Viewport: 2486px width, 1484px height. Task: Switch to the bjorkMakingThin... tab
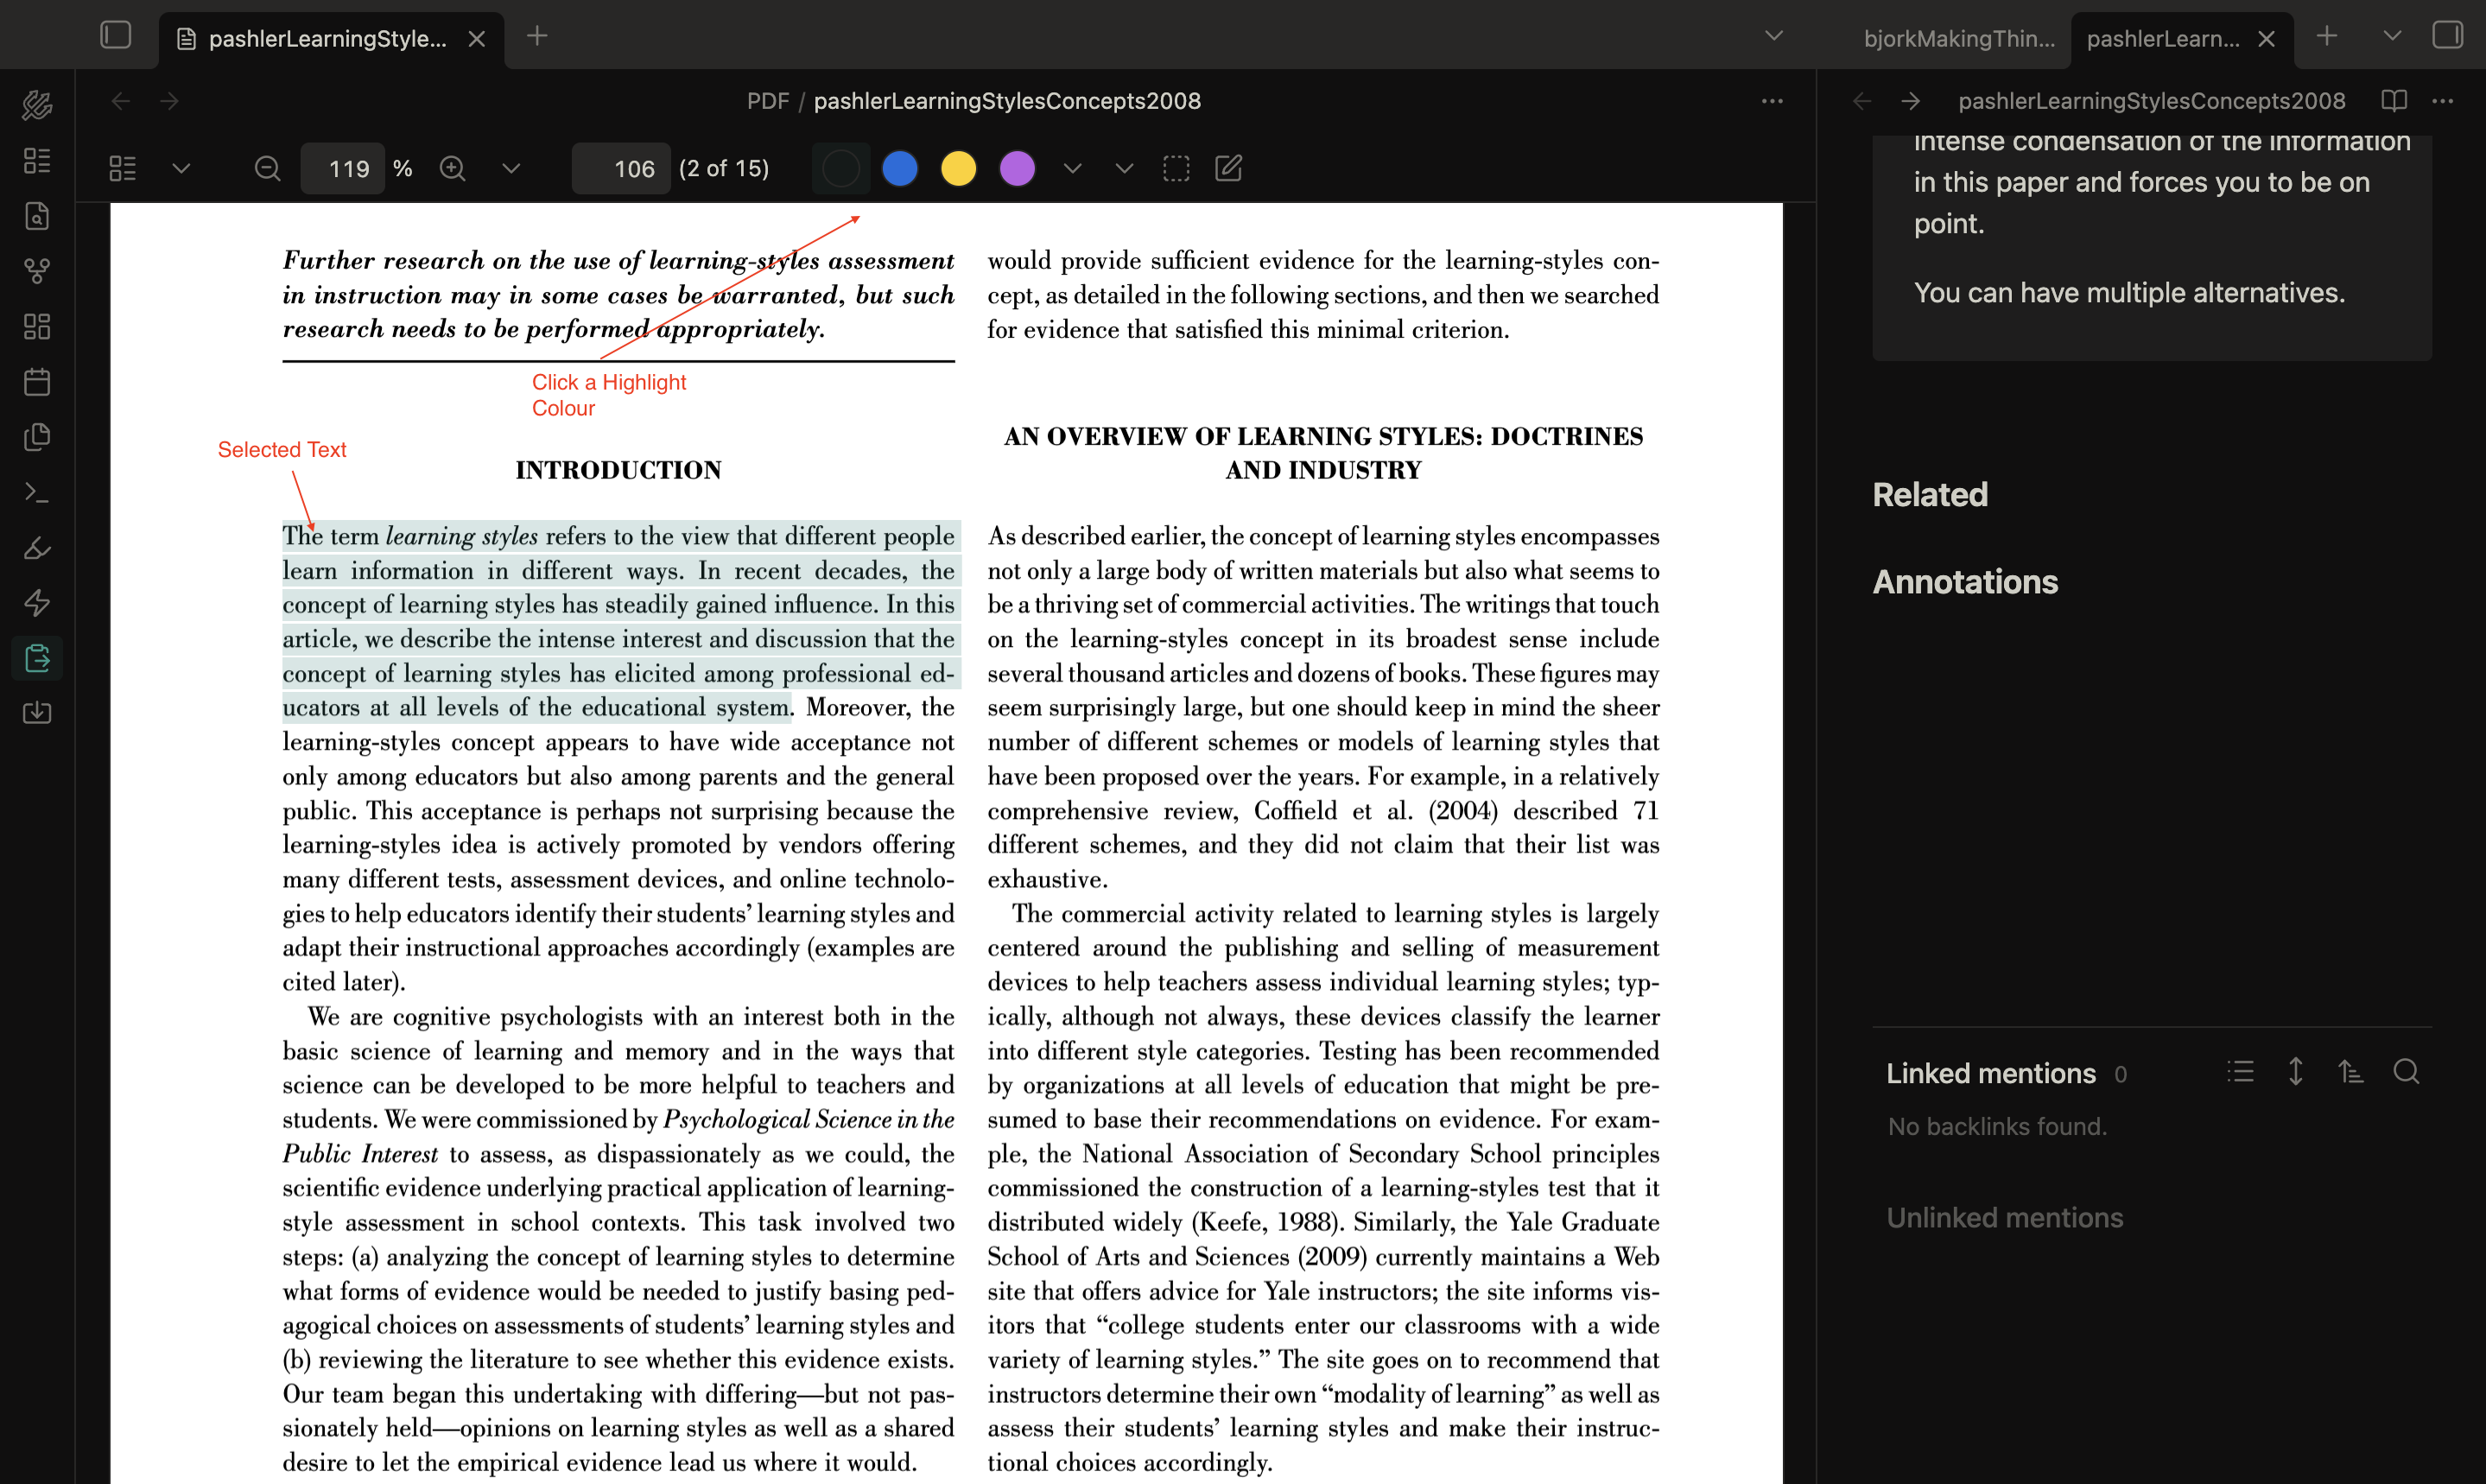1958,39
